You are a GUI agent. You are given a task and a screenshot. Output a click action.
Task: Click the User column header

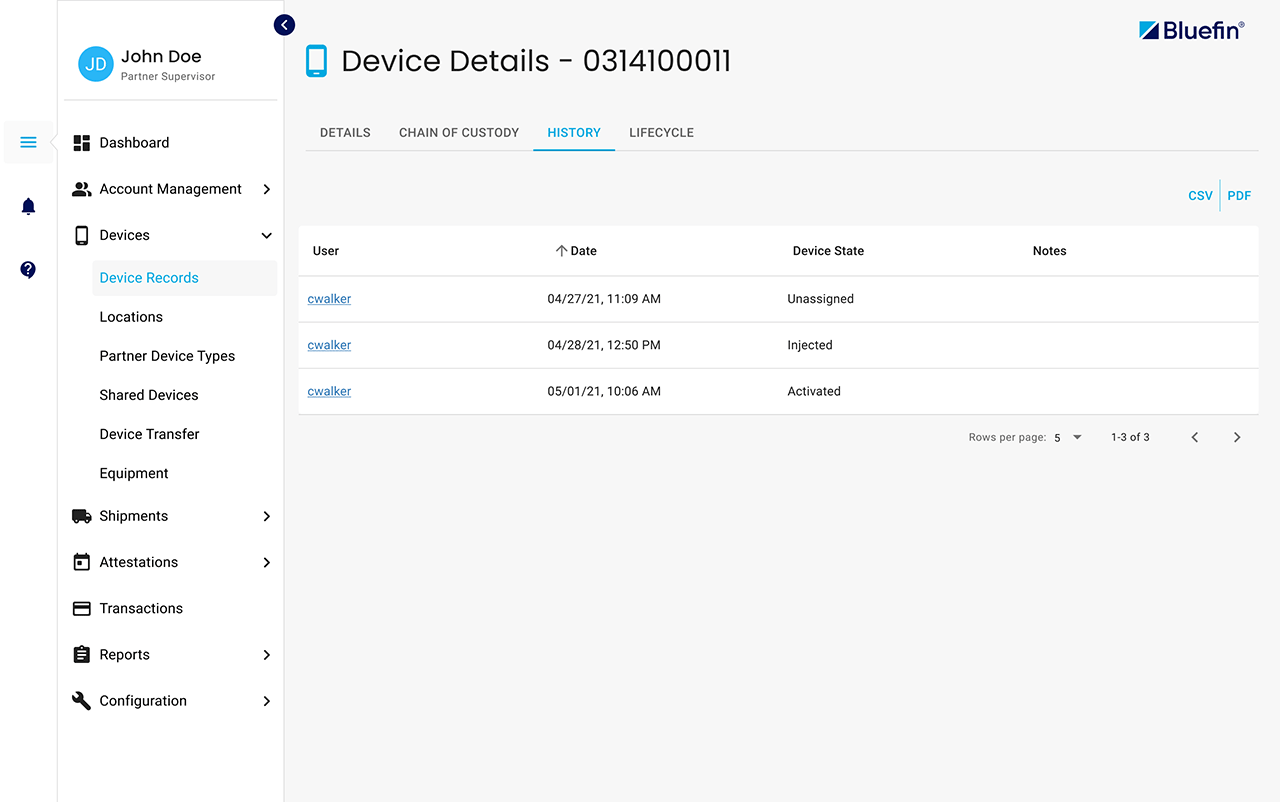click(326, 251)
